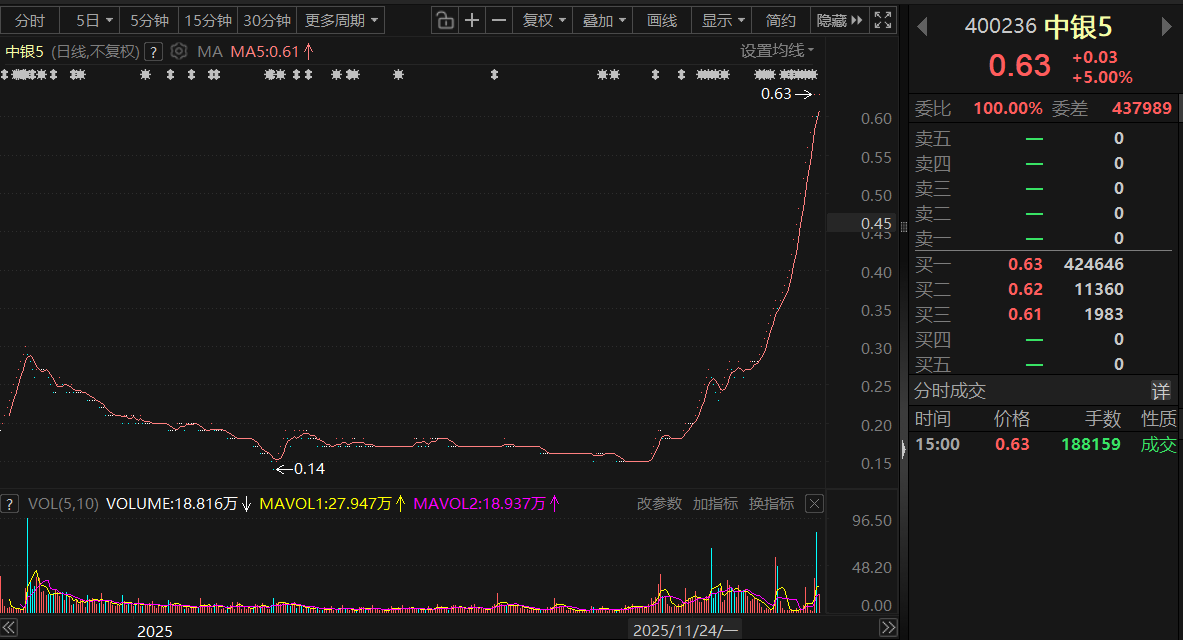Click the MAVOL1:27.947万 label
This screenshot has height=640, width=1183.
point(333,503)
